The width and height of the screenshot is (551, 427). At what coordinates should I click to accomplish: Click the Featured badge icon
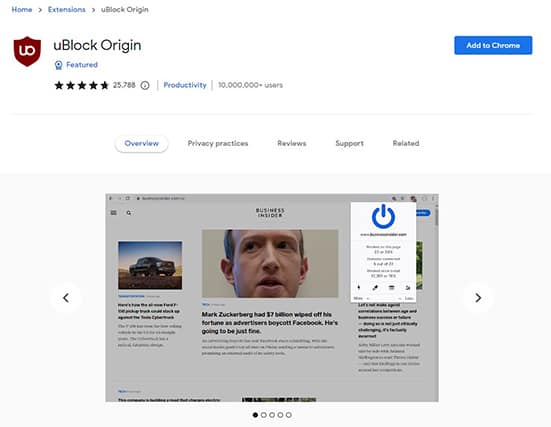[x=58, y=65]
